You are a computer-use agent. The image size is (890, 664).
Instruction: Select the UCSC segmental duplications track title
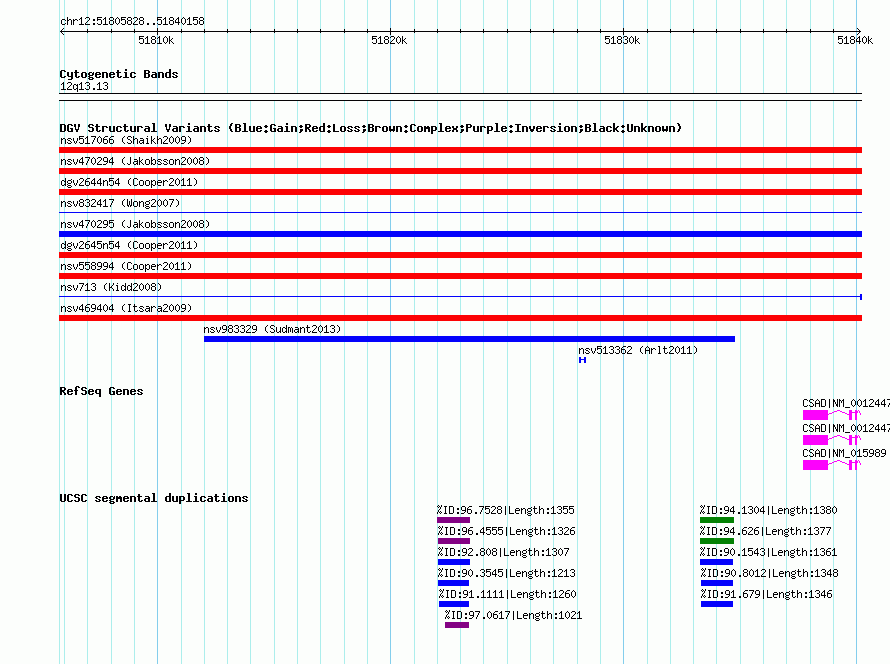tap(154, 498)
